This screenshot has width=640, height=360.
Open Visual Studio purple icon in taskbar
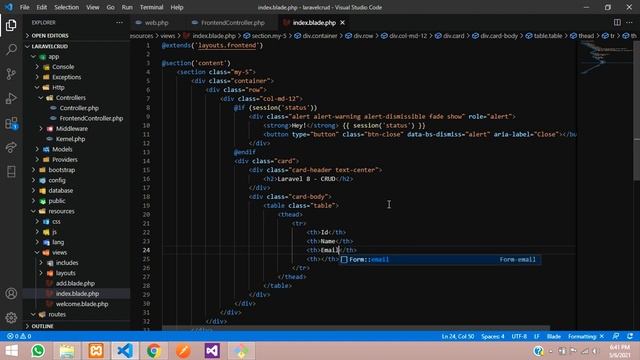click(x=212, y=351)
